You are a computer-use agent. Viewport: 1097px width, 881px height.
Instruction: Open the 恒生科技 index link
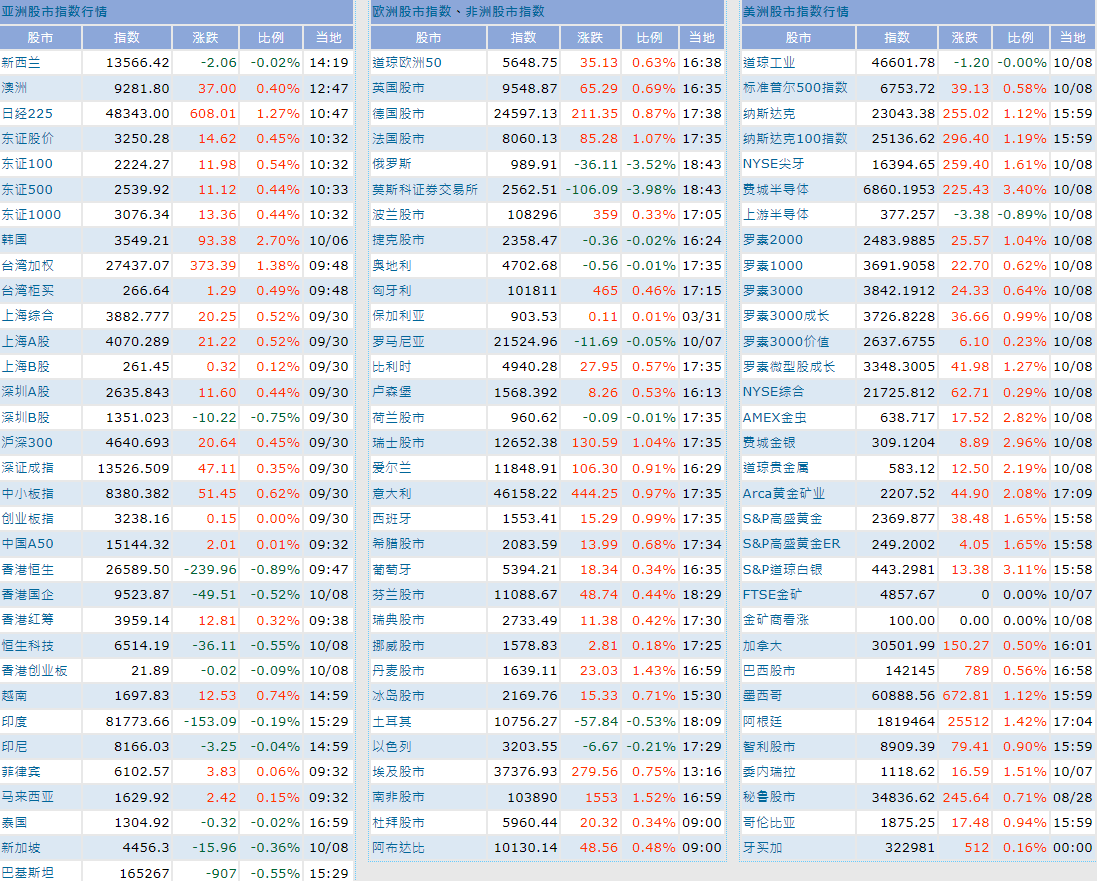point(28,645)
